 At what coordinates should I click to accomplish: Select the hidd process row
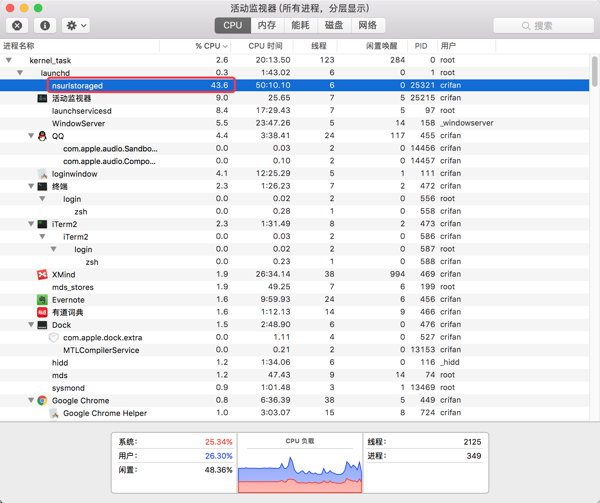pos(294,363)
